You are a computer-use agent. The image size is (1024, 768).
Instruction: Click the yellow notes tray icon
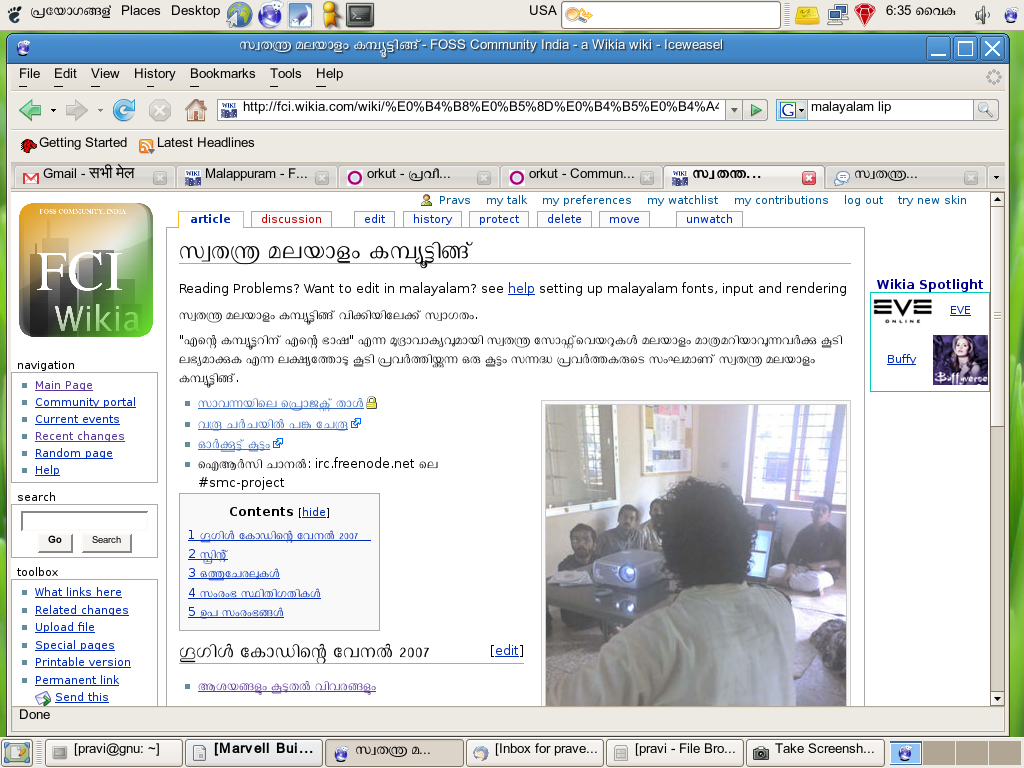click(x=807, y=14)
